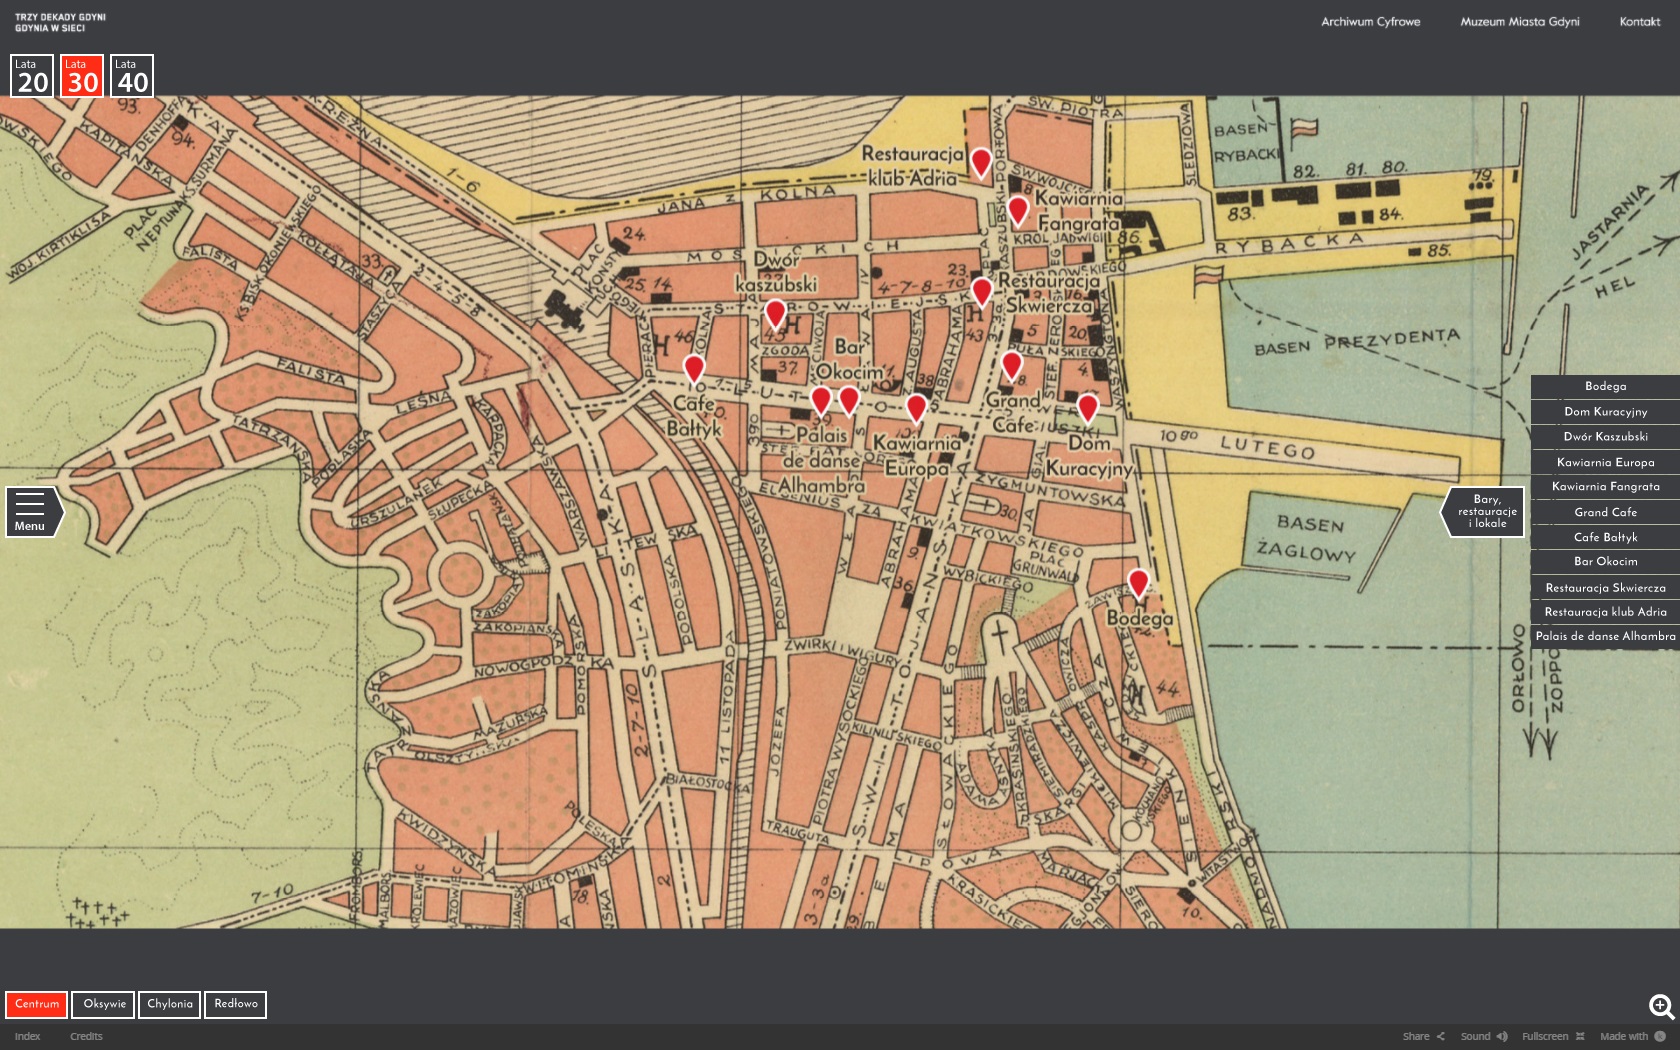The width and height of the screenshot is (1680, 1050).
Task: Choose Grand Cafe from the venue list
Action: coord(1605,512)
